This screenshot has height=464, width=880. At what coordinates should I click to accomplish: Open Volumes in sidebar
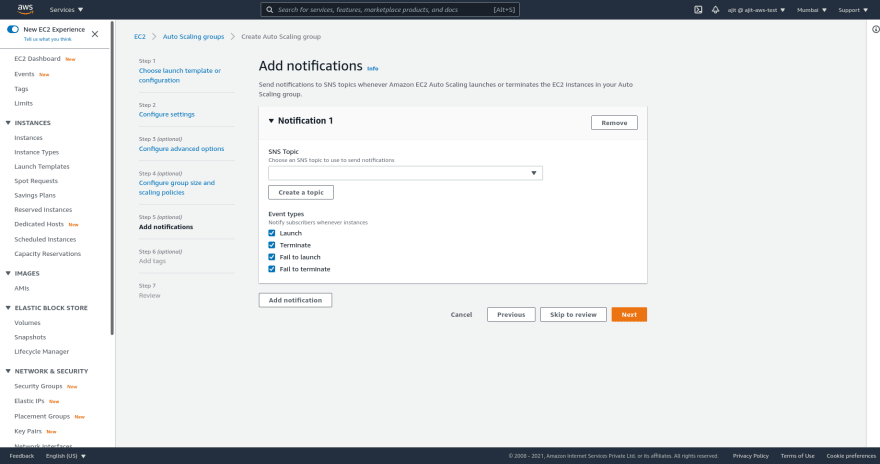pos(28,323)
